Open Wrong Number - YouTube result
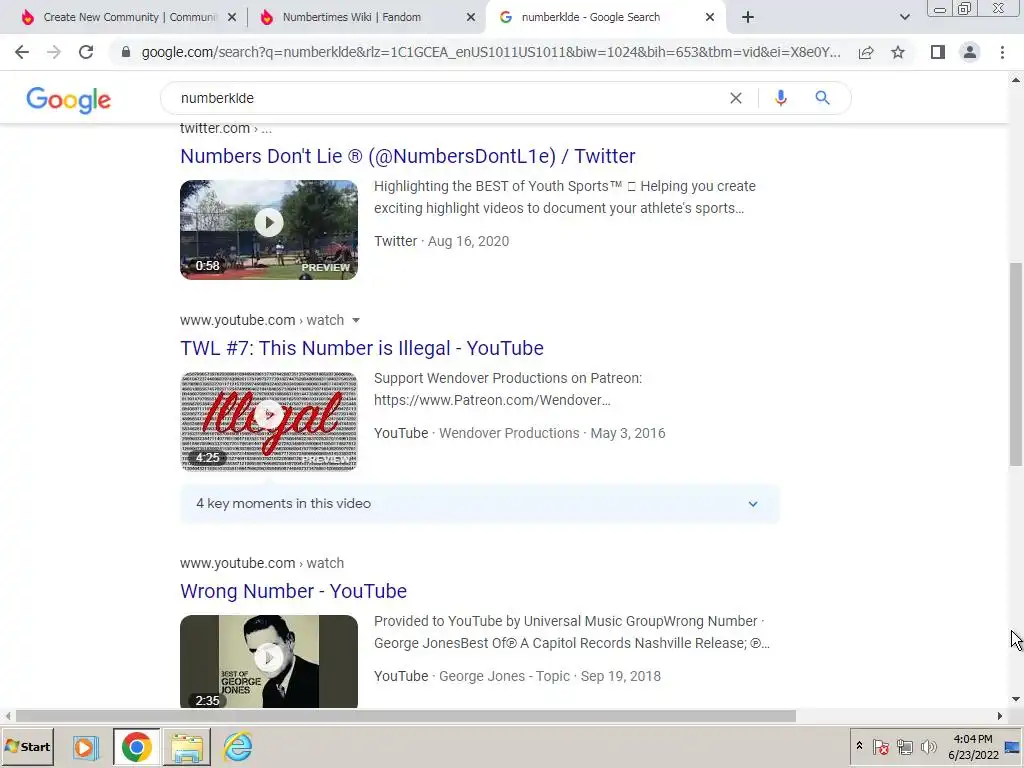 point(293,591)
